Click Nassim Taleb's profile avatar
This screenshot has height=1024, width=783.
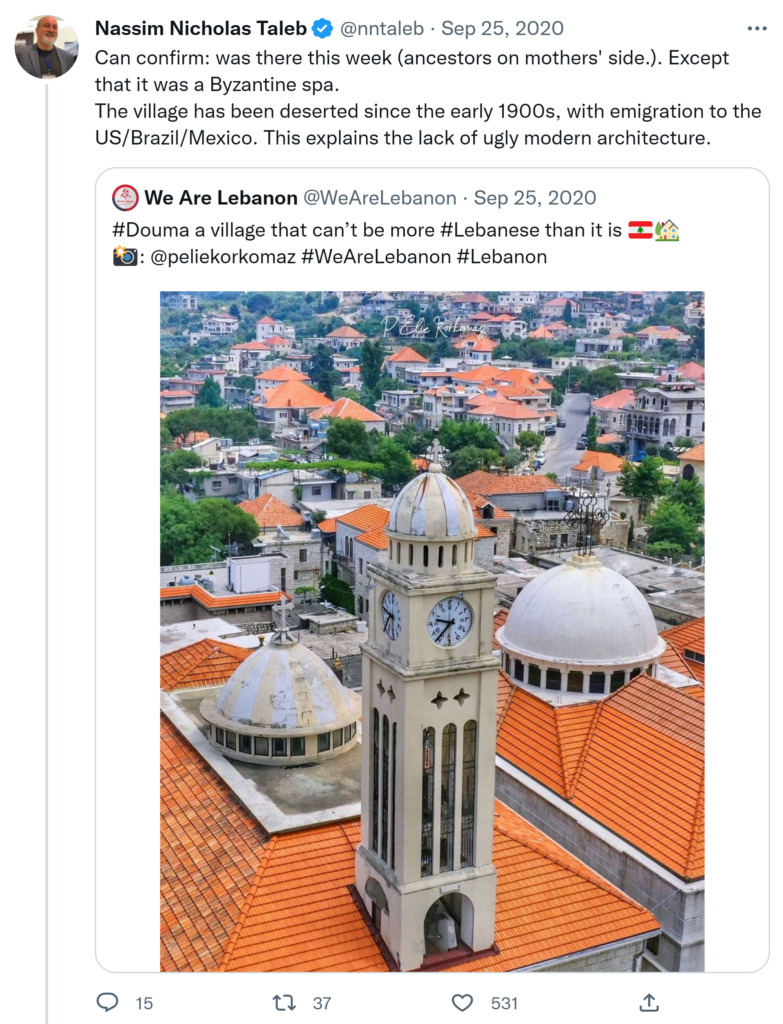coord(46,47)
